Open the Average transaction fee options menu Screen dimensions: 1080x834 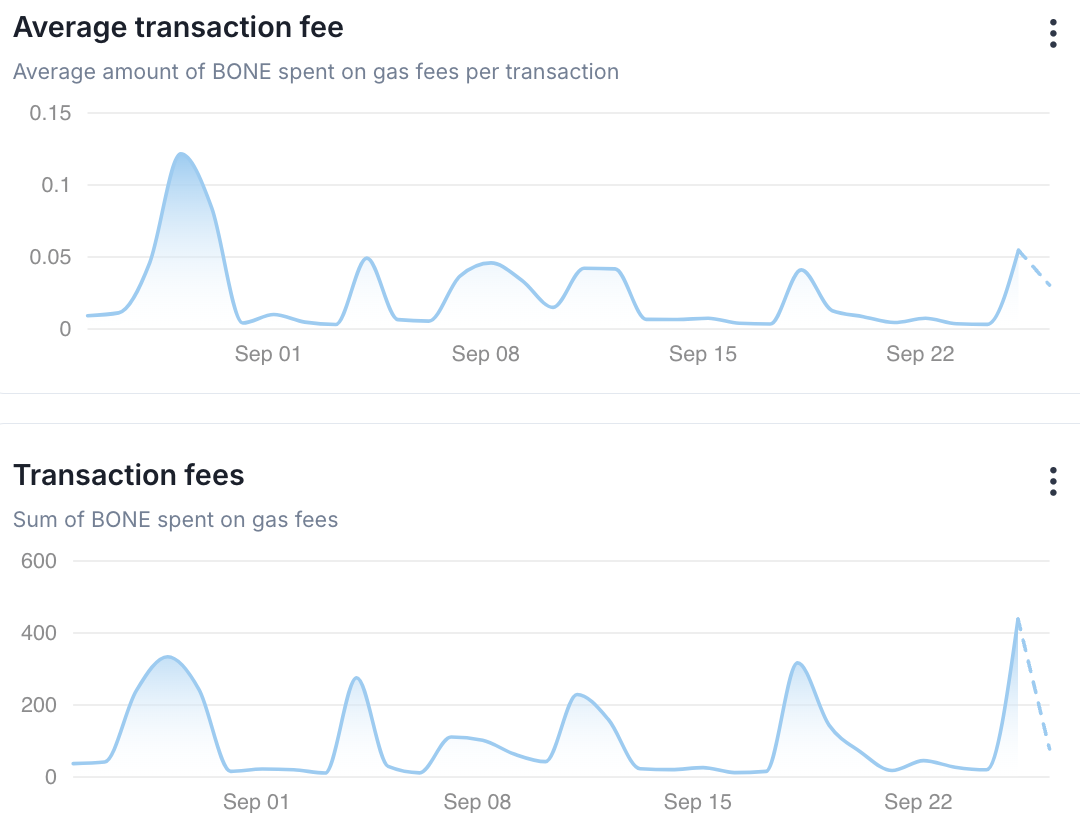[1053, 33]
